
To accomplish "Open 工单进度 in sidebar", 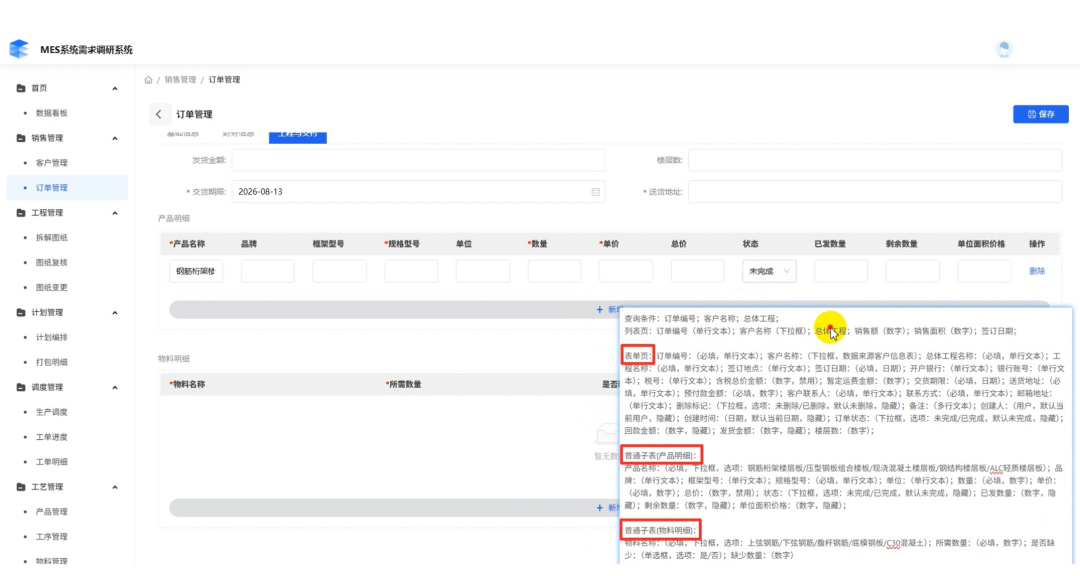I will pos(52,437).
